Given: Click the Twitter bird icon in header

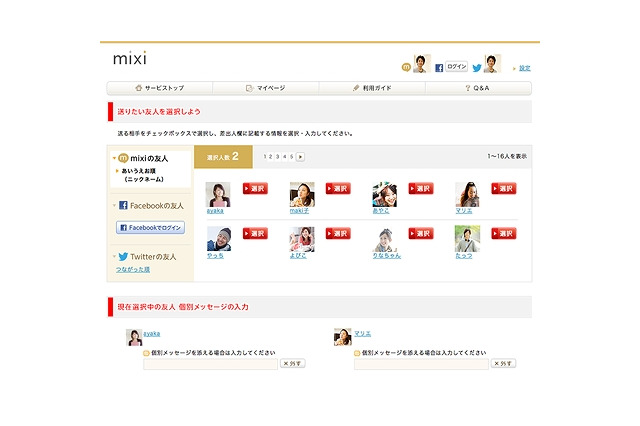Looking at the screenshot, I should click(477, 68).
